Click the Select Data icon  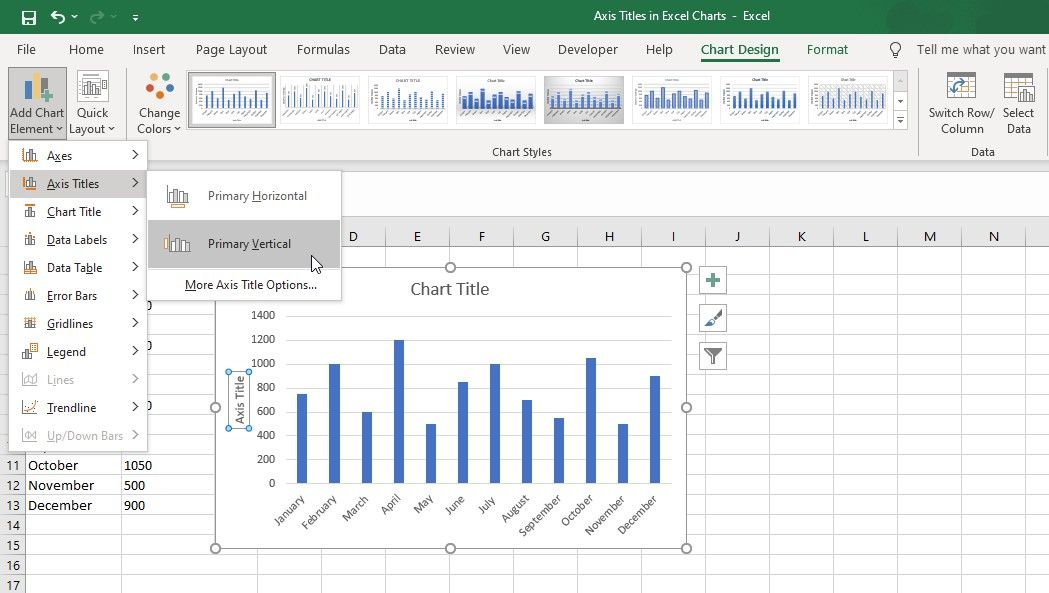pyautogui.click(x=1018, y=103)
